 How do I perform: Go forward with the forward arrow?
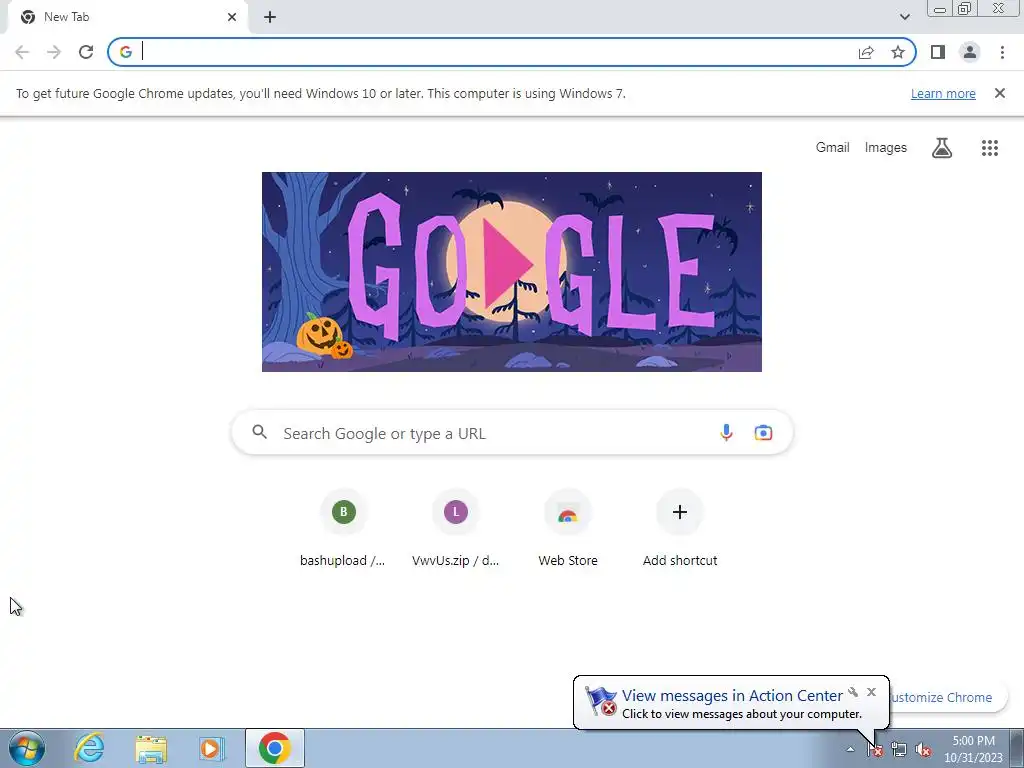coord(54,52)
